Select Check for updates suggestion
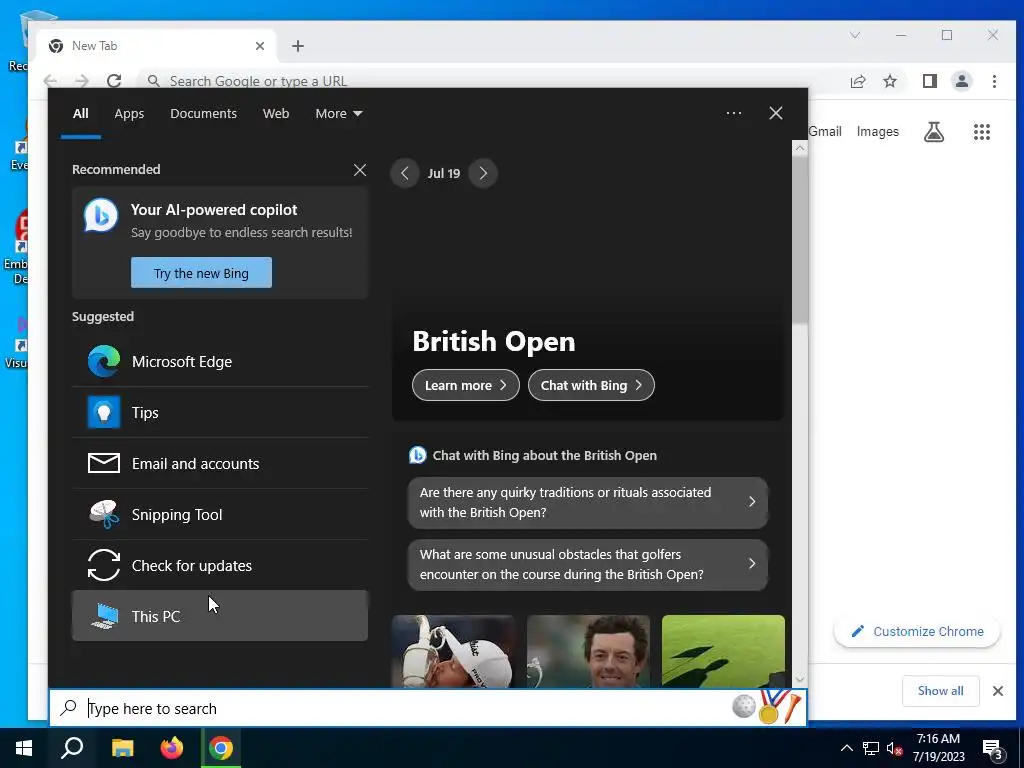Screen dimensions: 1024x768 (x=219, y=566)
